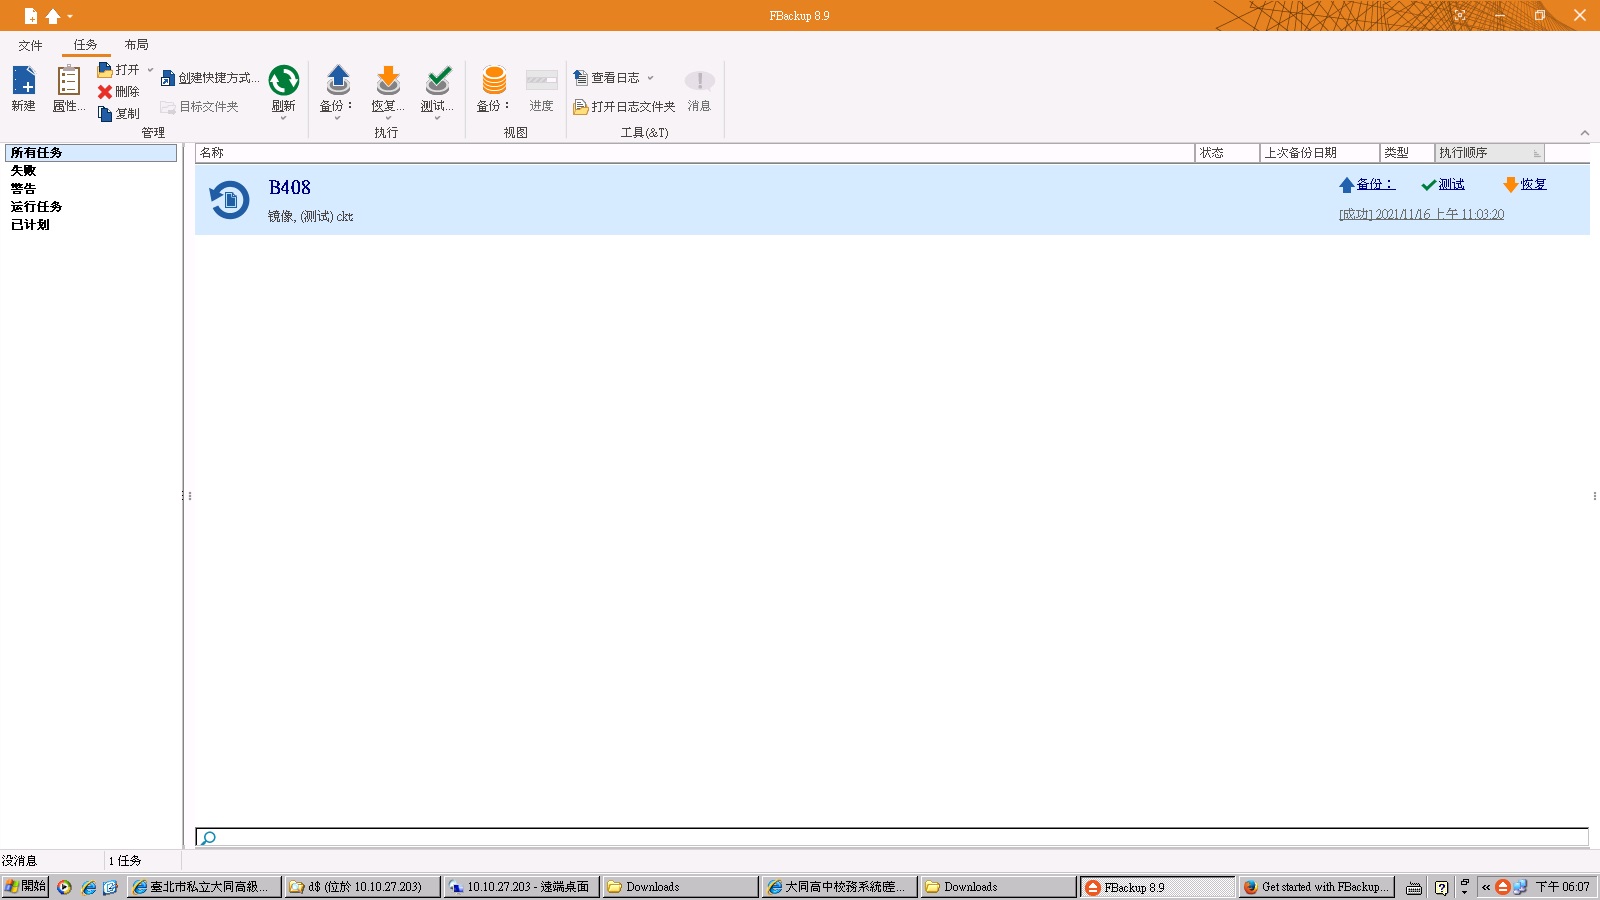Click the 沒消息 status bar entry
The height and width of the screenshot is (900, 1600).
click(20, 861)
